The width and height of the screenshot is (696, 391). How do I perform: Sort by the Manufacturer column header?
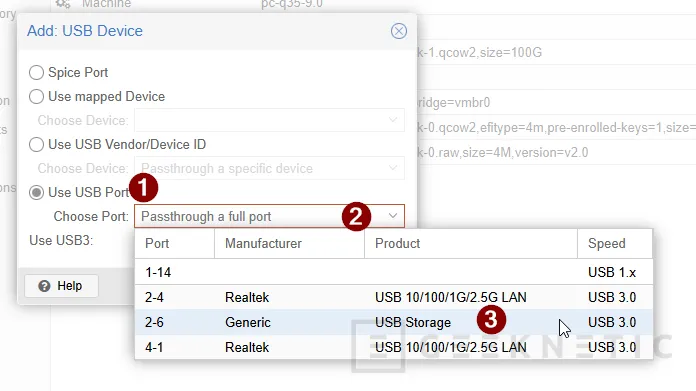pyautogui.click(x=289, y=244)
